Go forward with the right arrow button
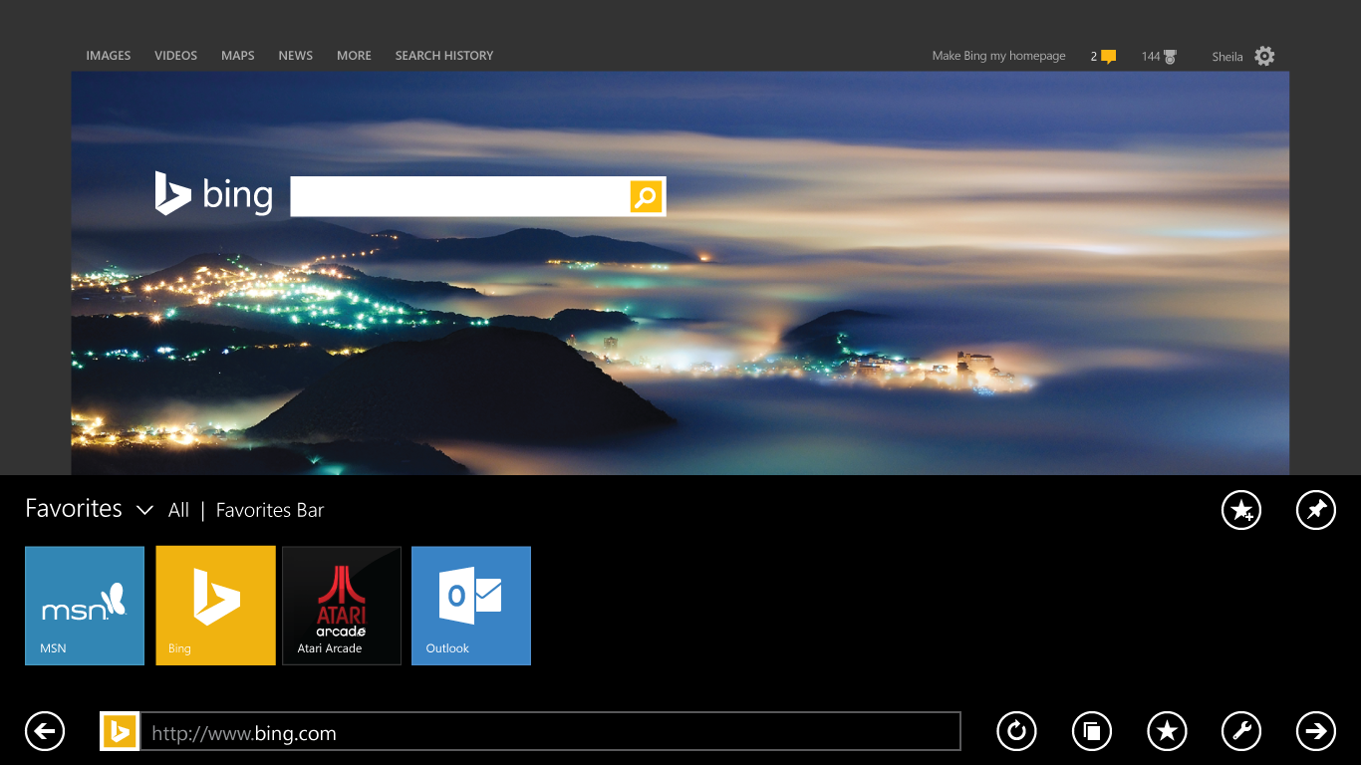Viewport: 1361px width, 765px height. coord(1316,731)
